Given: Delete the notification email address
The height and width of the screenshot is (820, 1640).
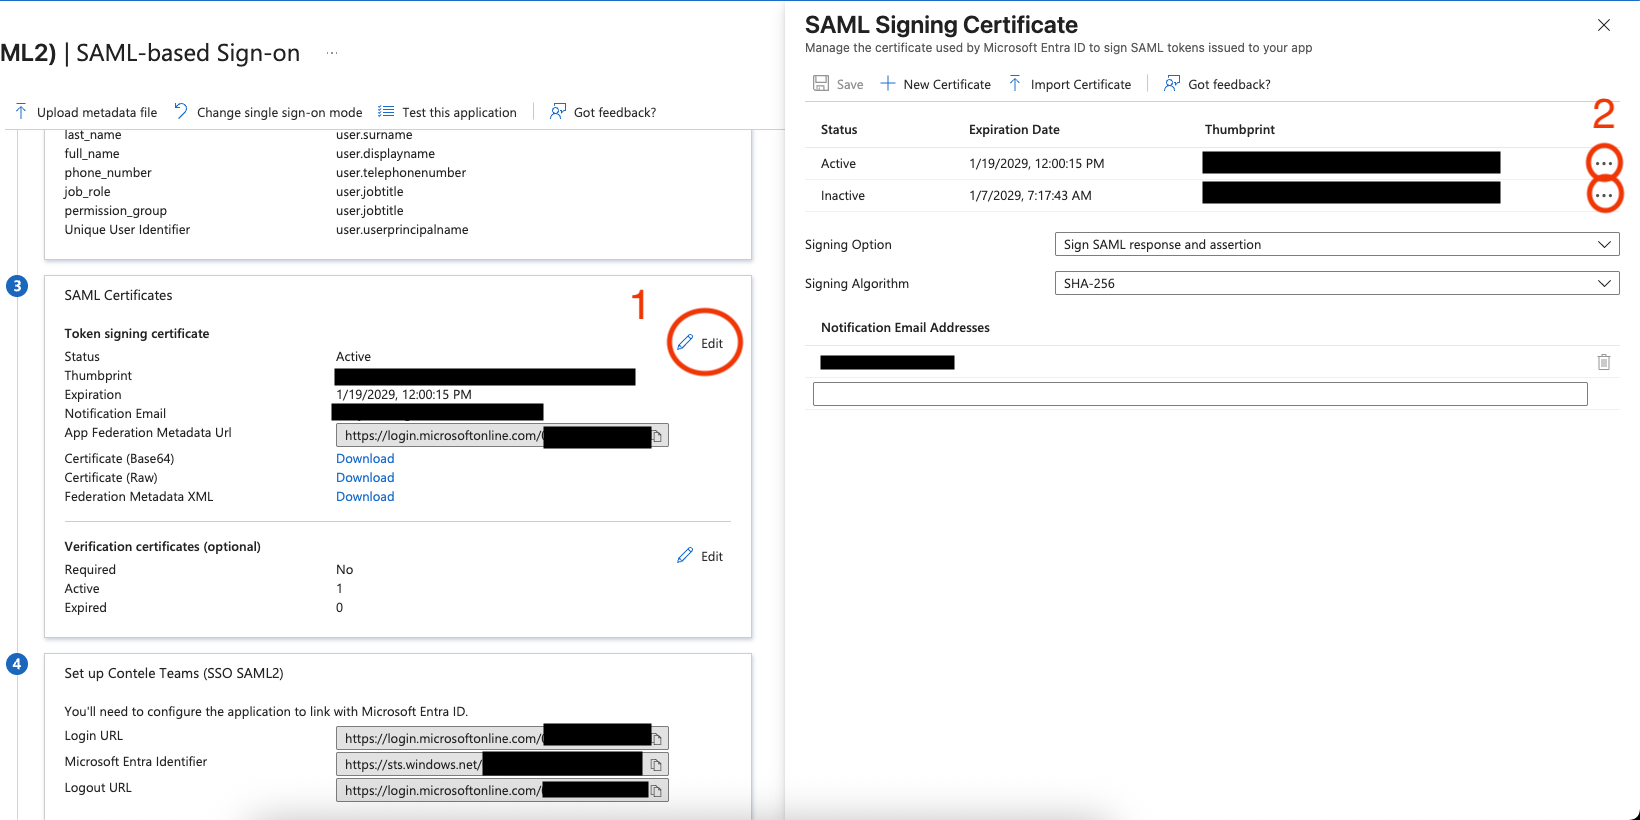Looking at the screenshot, I should coord(1603,362).
